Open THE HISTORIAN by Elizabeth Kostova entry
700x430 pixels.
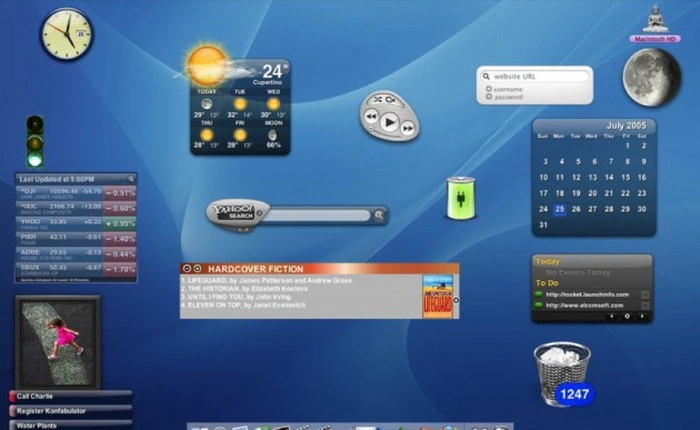click(x=244, y=288)
